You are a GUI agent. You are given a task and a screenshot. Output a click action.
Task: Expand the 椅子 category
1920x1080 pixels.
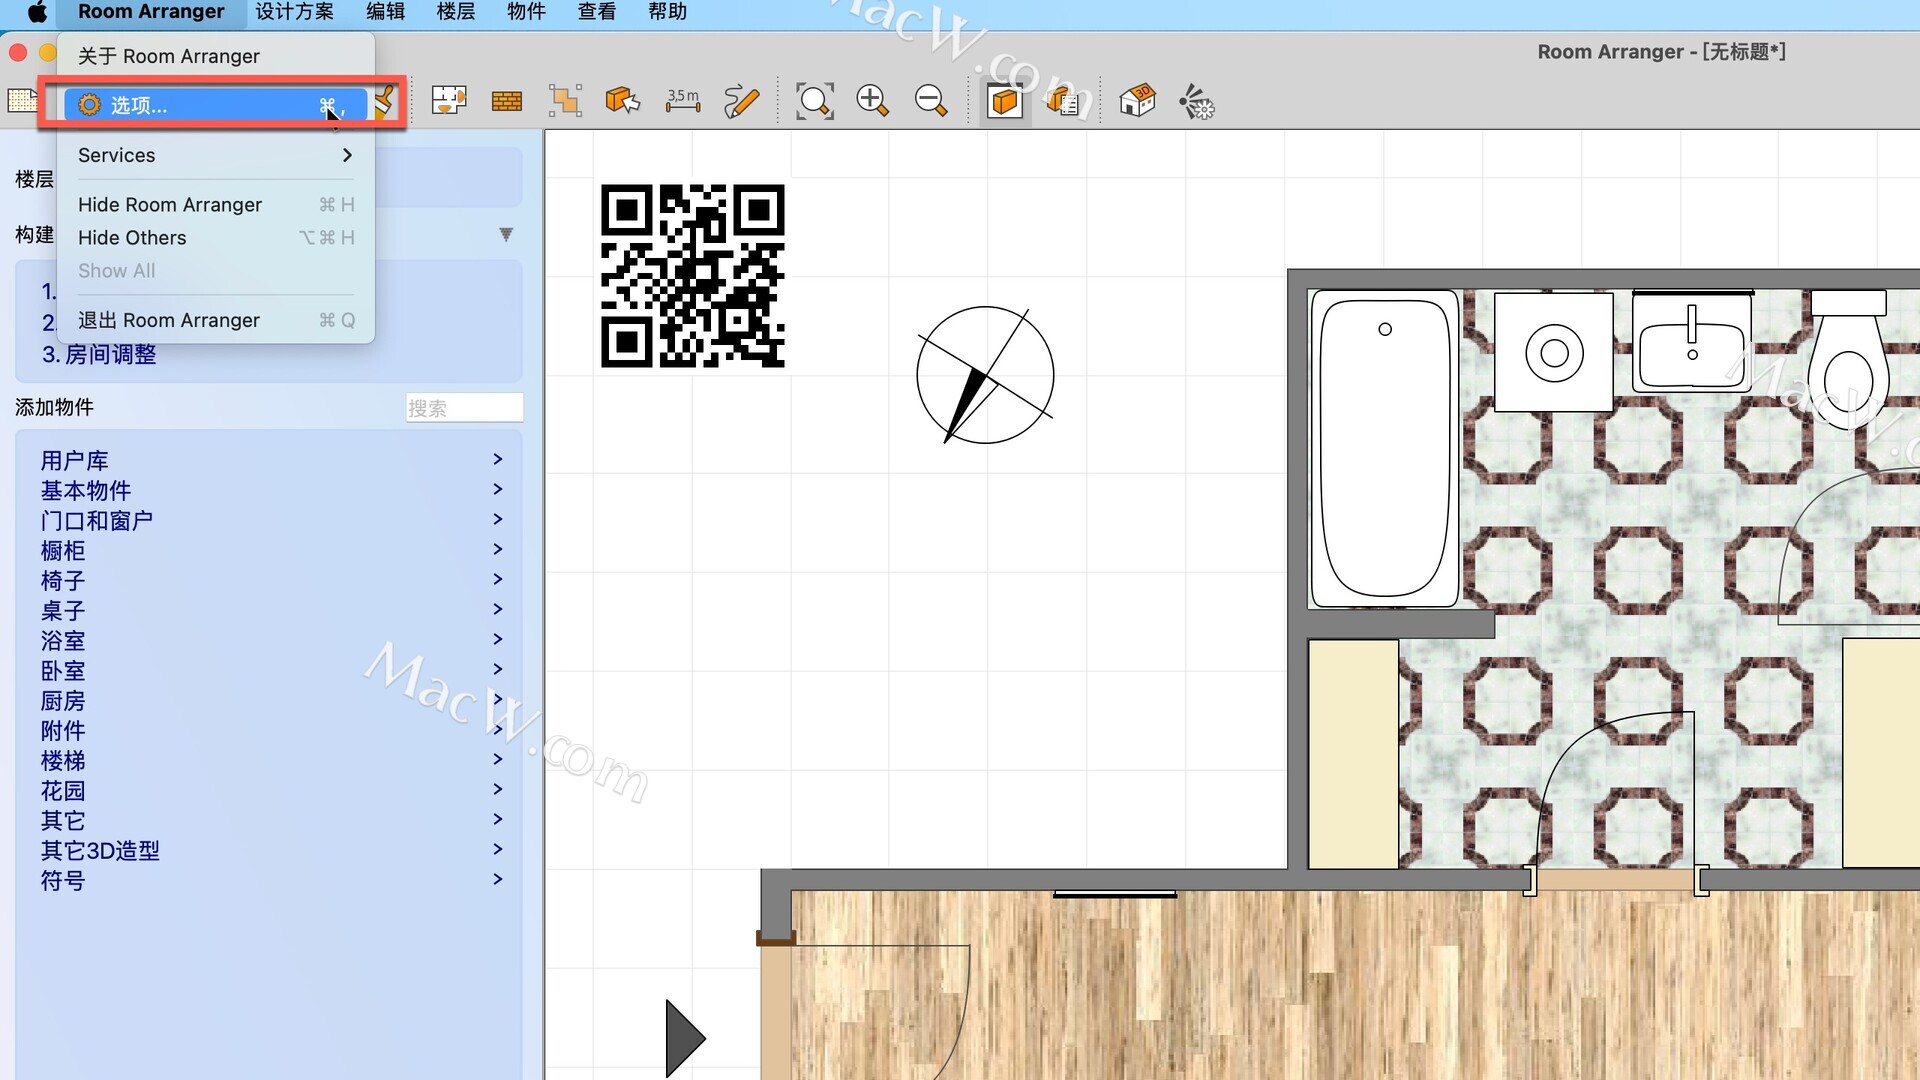(270, 580)
